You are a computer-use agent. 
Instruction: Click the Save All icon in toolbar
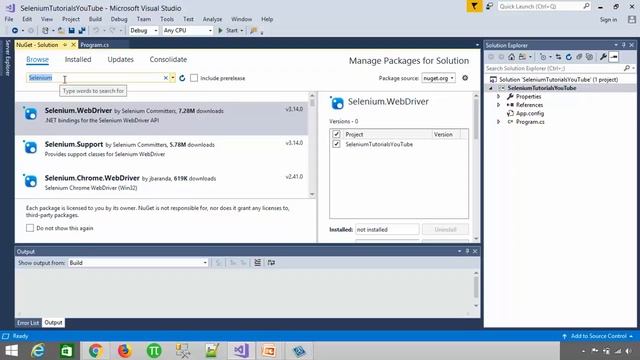coord(82,31)
